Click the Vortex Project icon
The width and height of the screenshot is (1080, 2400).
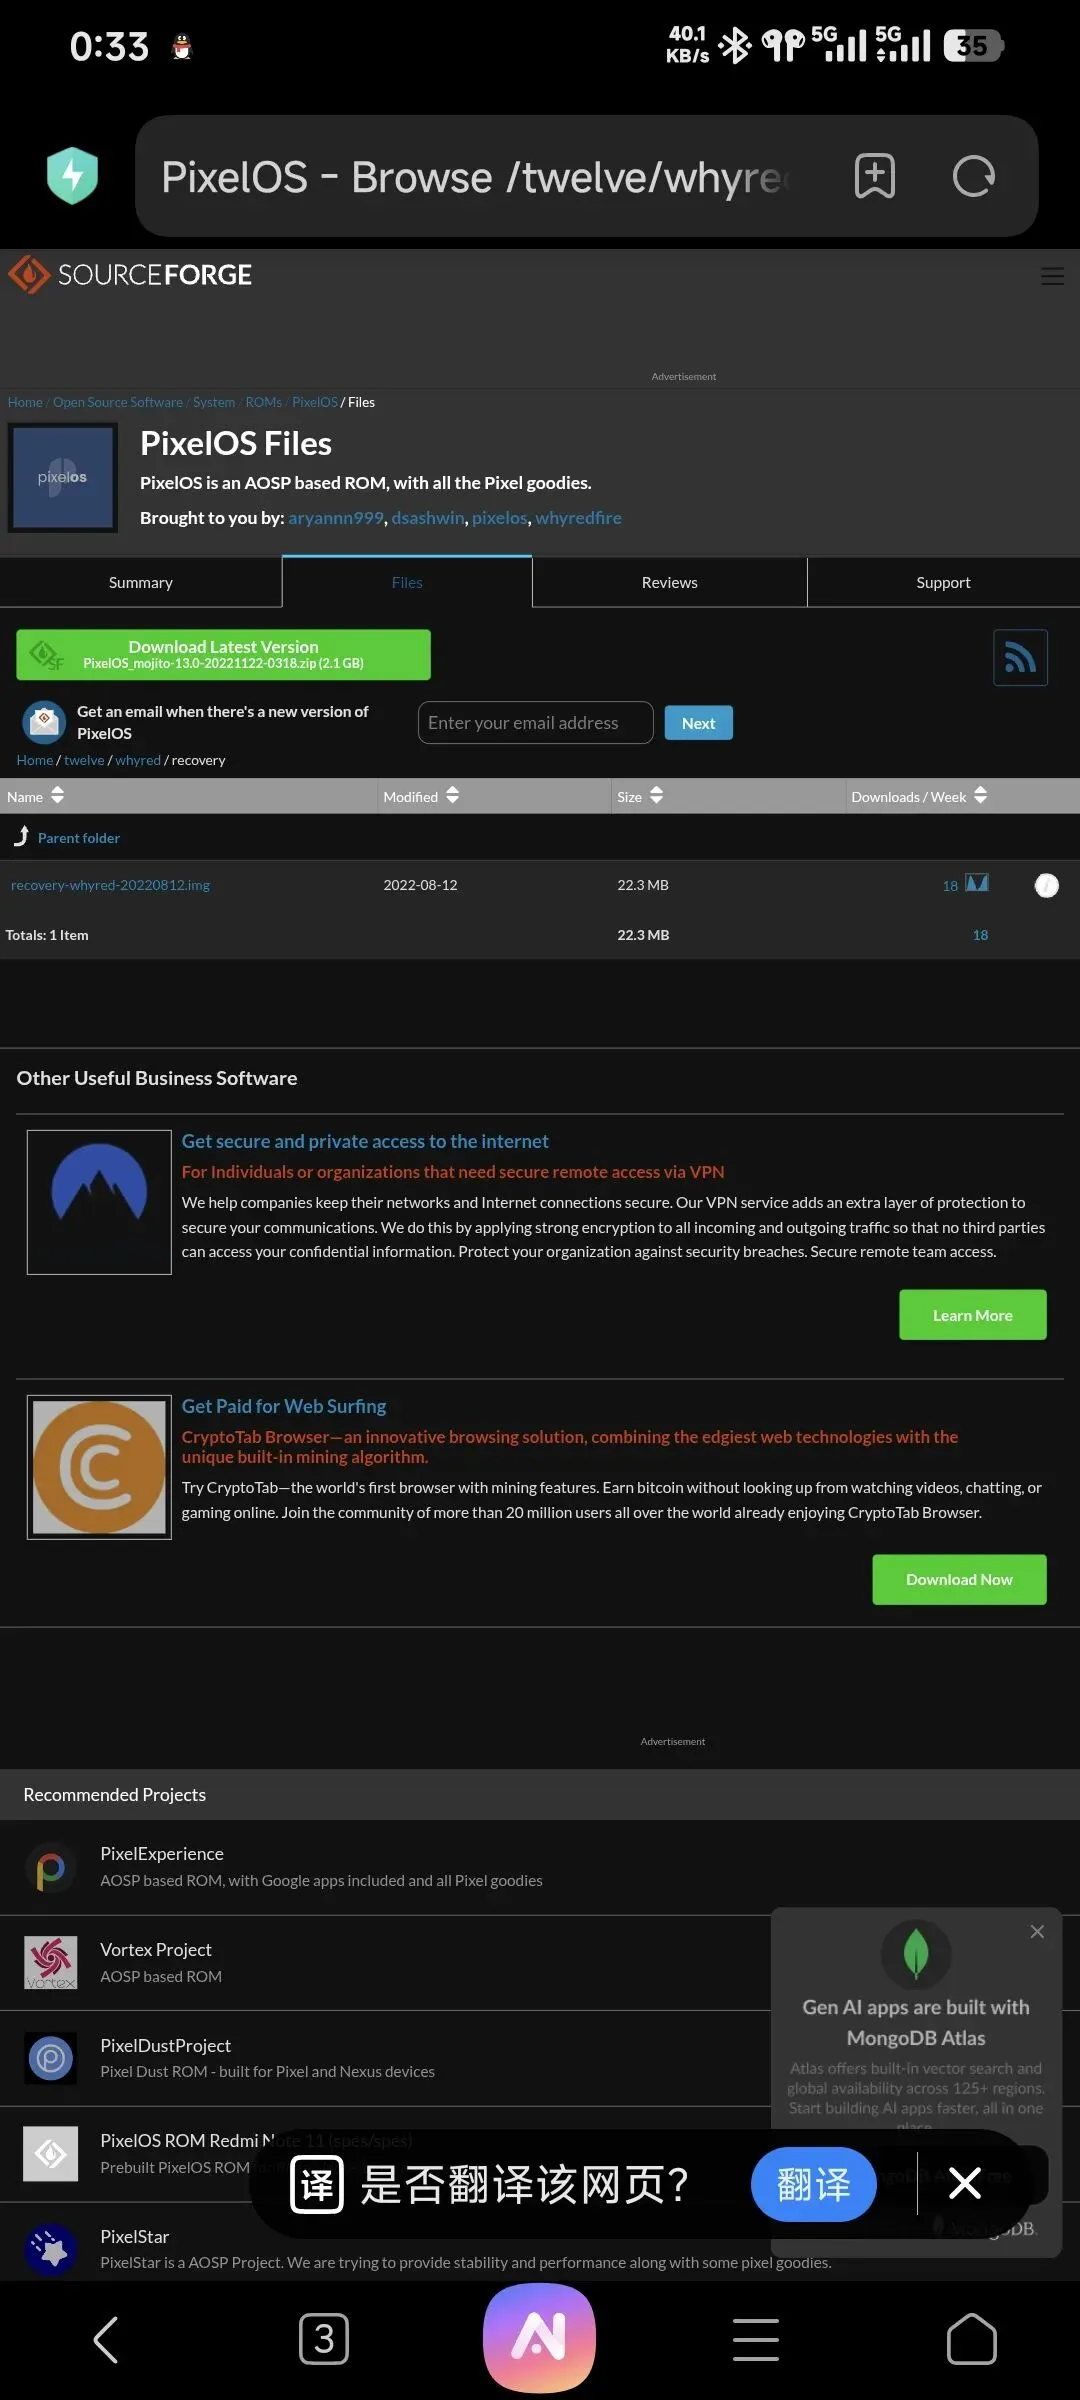point(50,1962)
